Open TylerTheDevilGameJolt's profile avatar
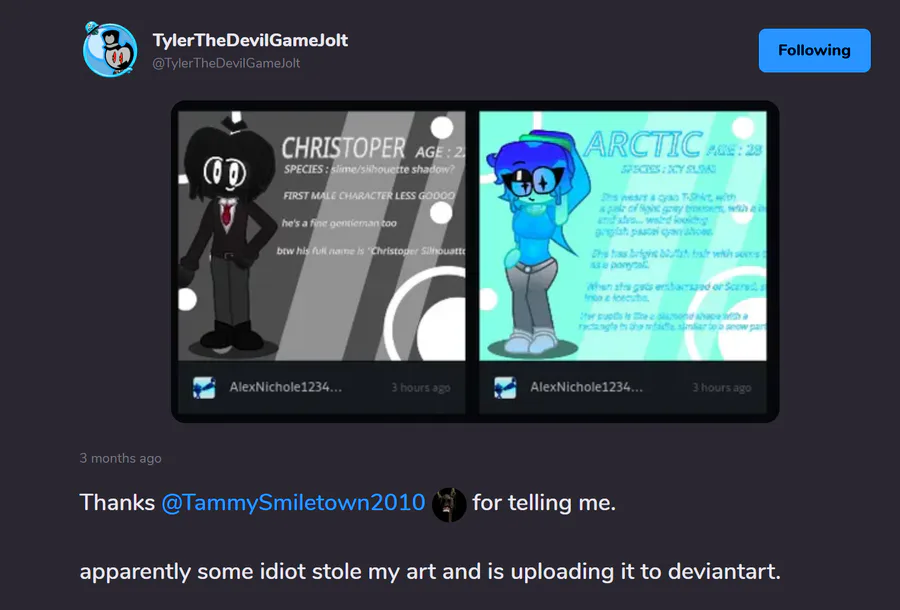Viewport: 900px width, 610px height. click(x=110, y=50)
